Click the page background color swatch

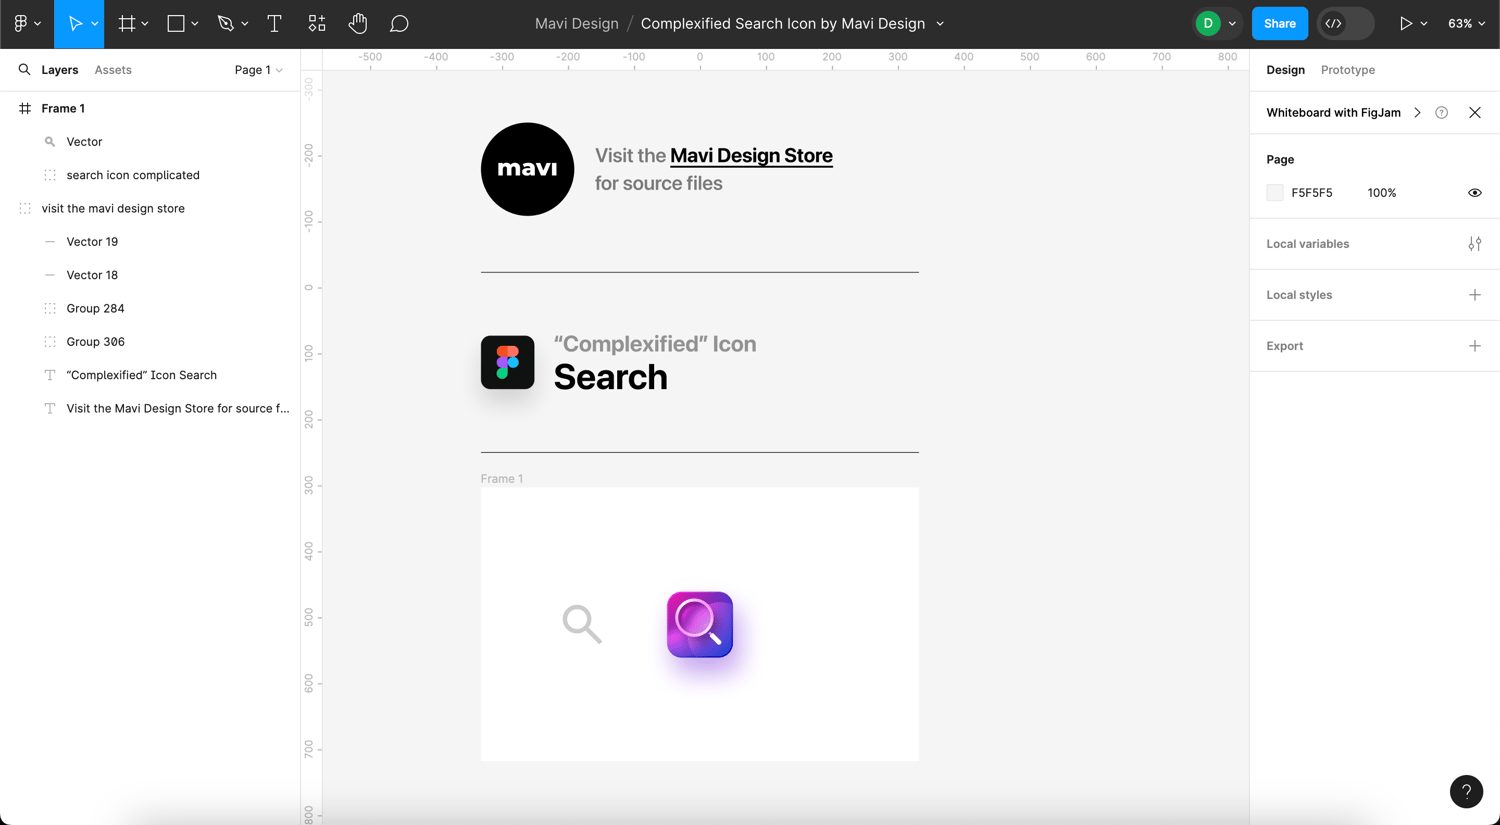(1275, 193)
